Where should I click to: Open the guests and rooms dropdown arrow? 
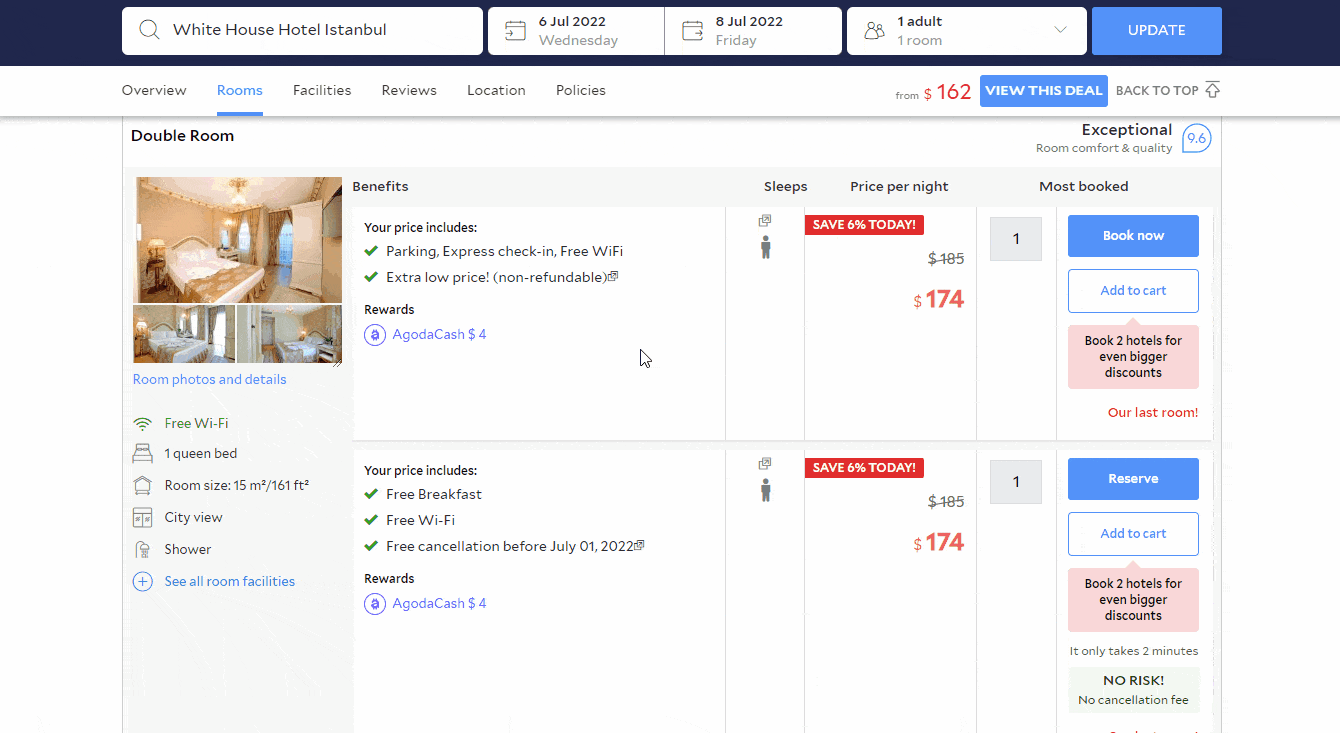[1060, 30]
